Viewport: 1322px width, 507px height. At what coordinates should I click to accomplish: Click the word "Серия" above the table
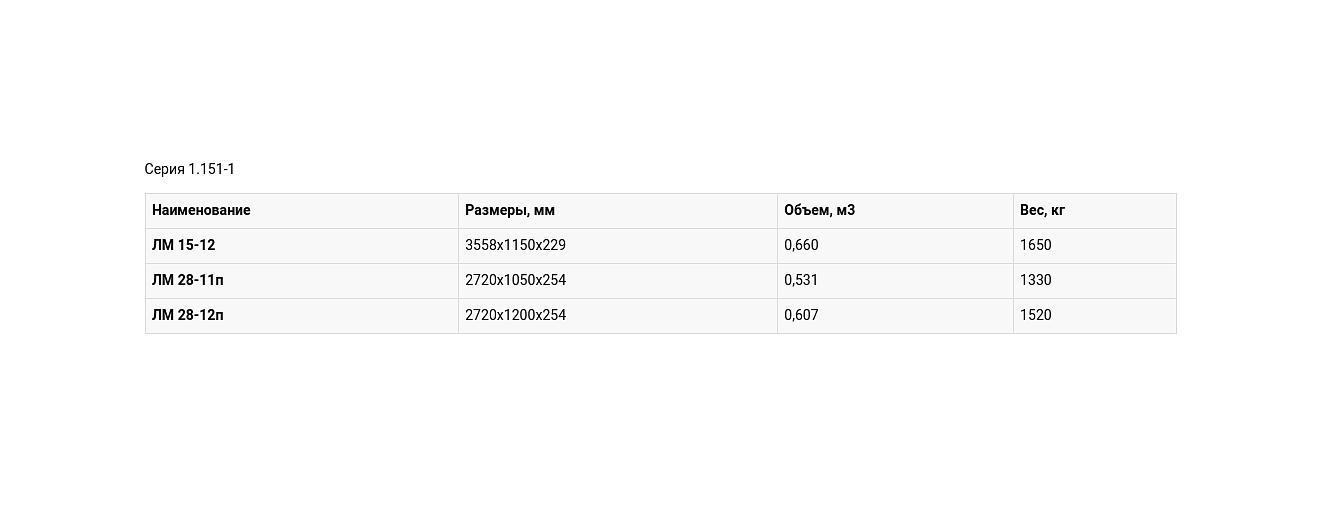coord(164,169)
